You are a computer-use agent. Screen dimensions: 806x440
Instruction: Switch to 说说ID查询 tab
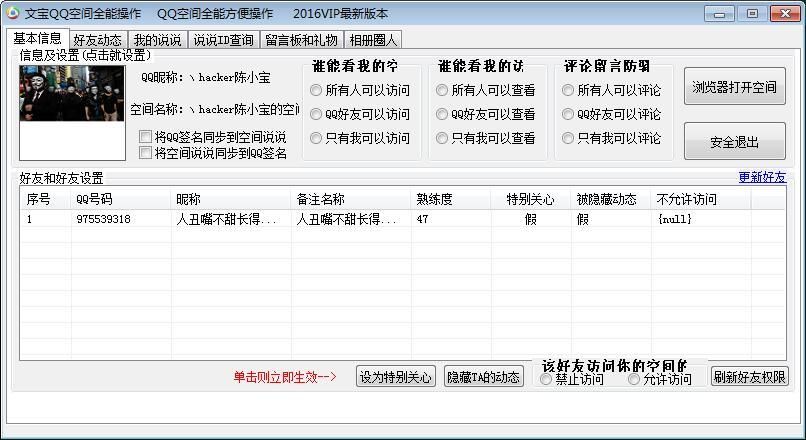point(224,40)
